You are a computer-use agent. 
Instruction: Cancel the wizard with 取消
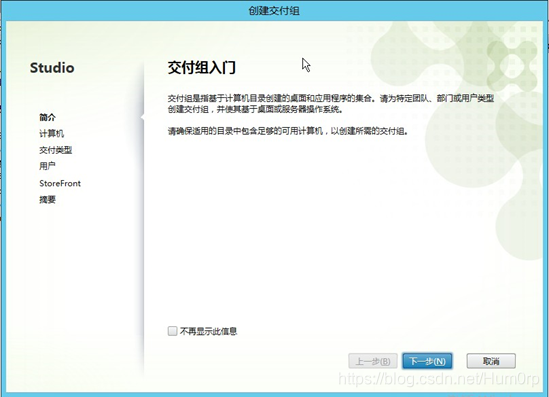coord(491,361)
